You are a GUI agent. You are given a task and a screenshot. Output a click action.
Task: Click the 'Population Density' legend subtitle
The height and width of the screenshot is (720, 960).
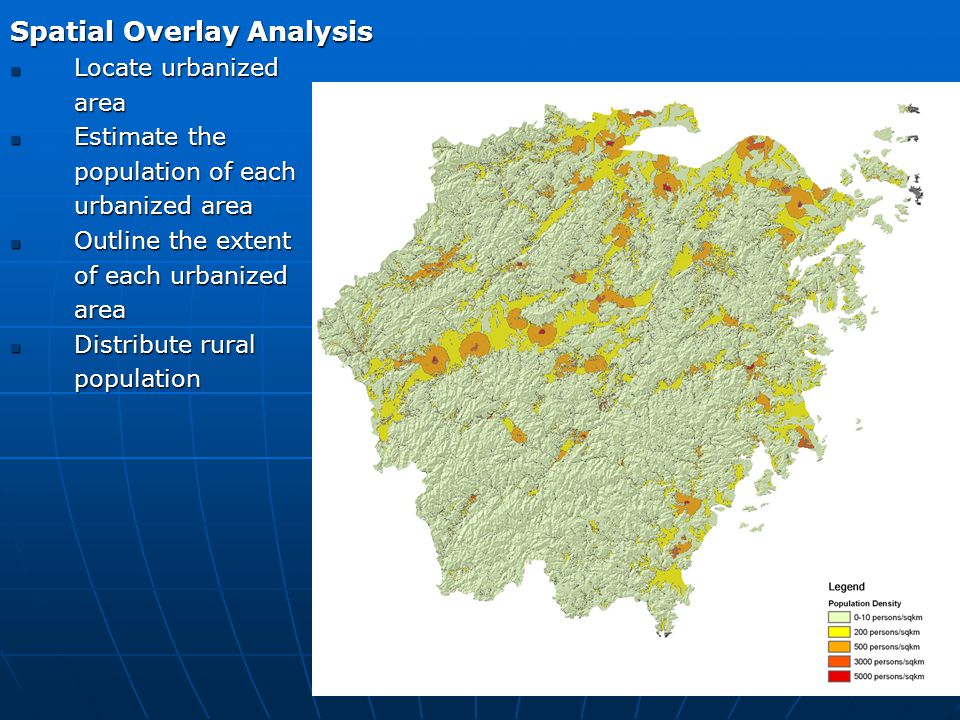pos(864,603)
